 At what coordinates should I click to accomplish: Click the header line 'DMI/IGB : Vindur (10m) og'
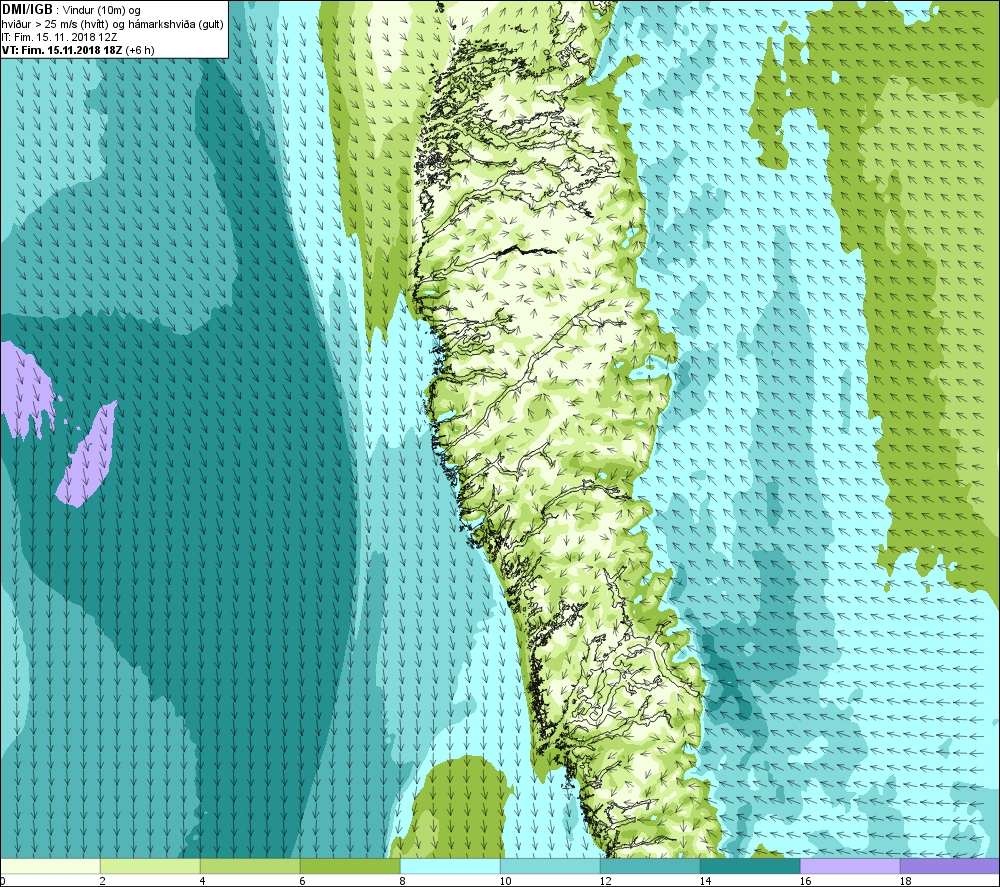pos(71,10)
